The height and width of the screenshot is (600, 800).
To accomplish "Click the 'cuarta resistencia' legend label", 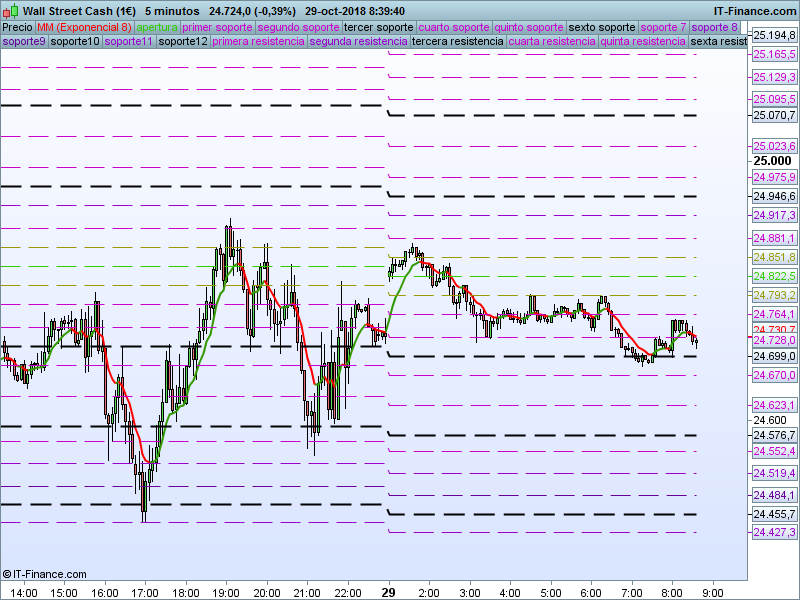I will 552,41.
